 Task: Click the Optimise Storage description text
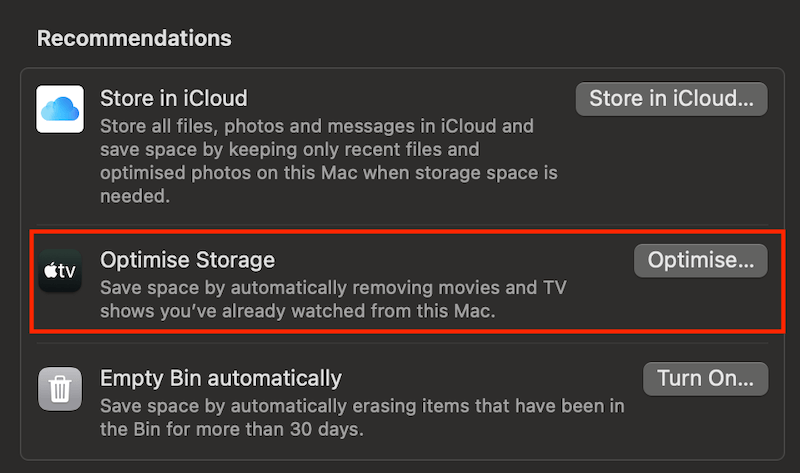click(x=333, y=299)
